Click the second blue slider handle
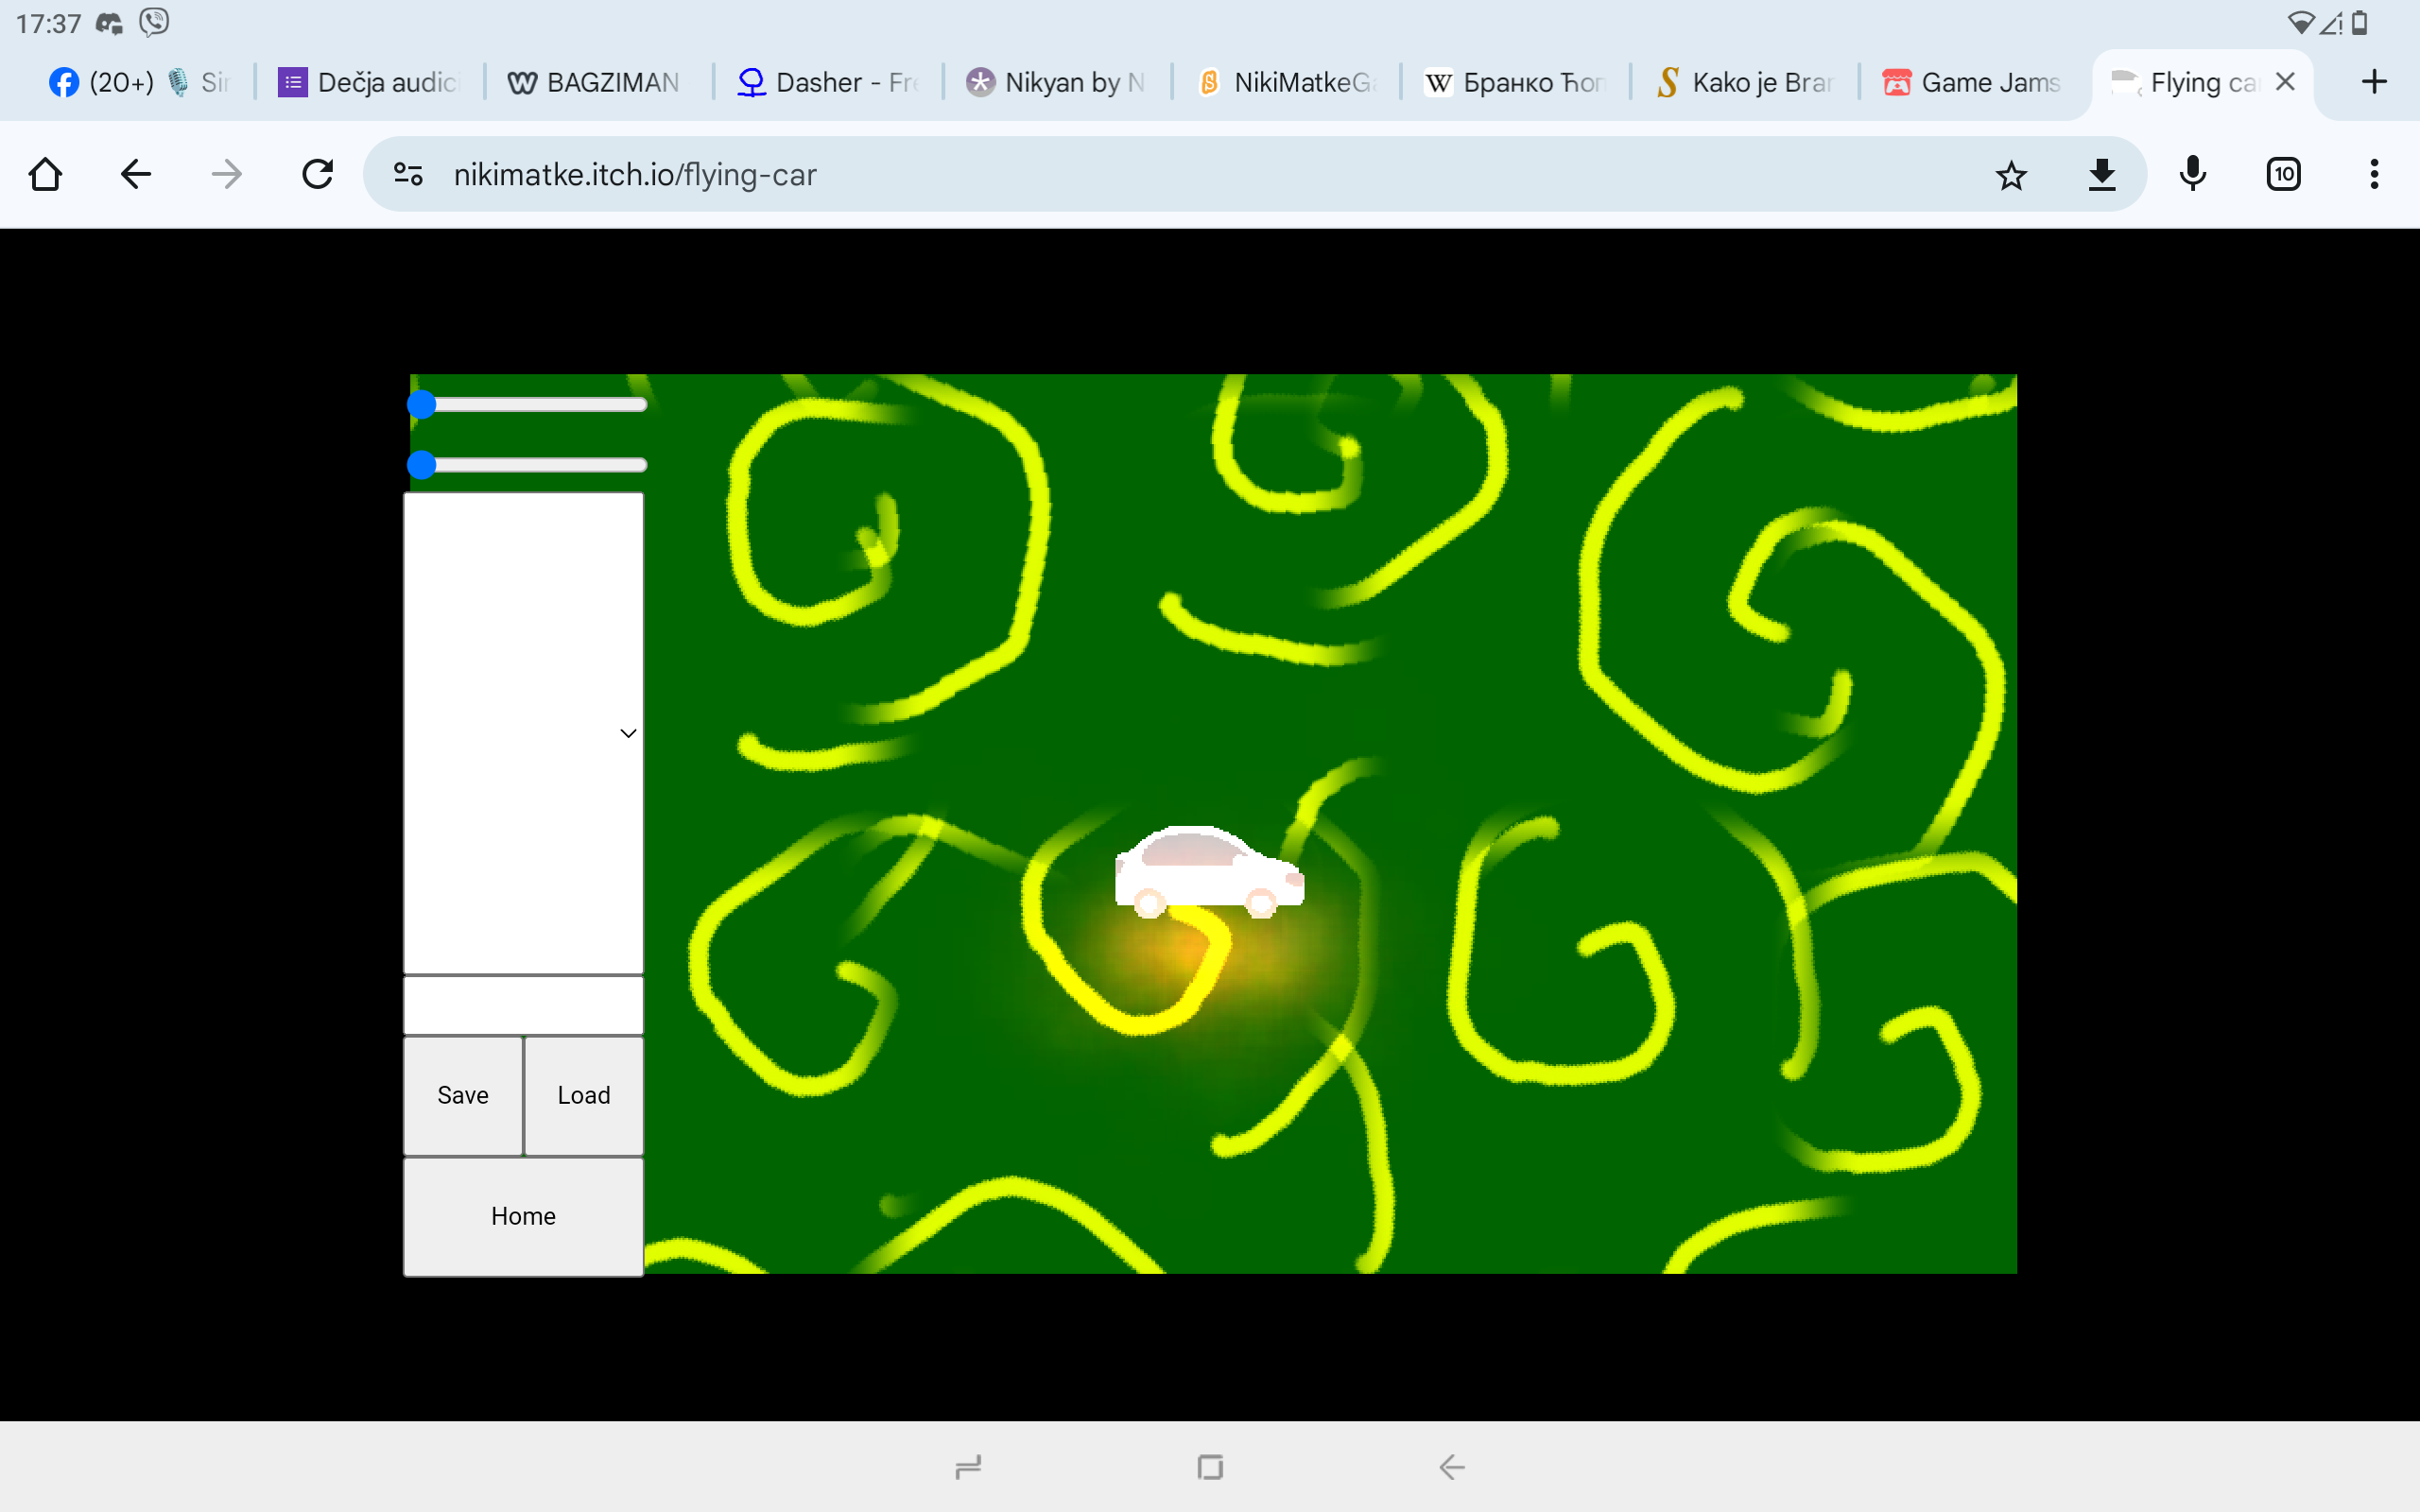2420x1512 pixels. 422,465
